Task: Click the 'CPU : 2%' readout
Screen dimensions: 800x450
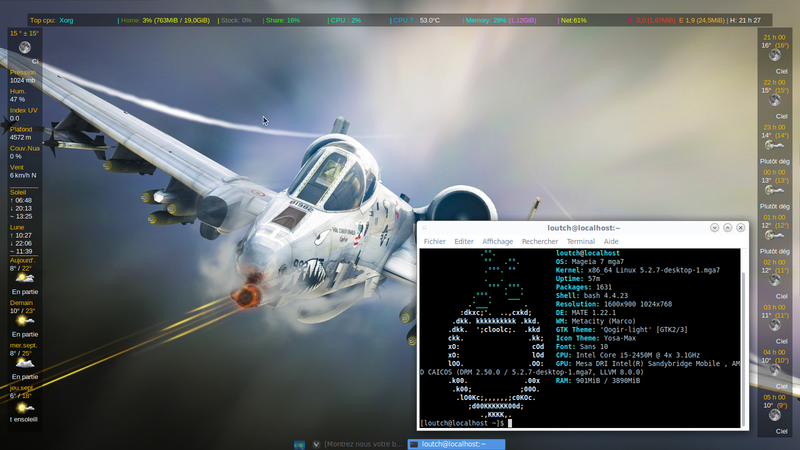Action: (x=345, y=20)
